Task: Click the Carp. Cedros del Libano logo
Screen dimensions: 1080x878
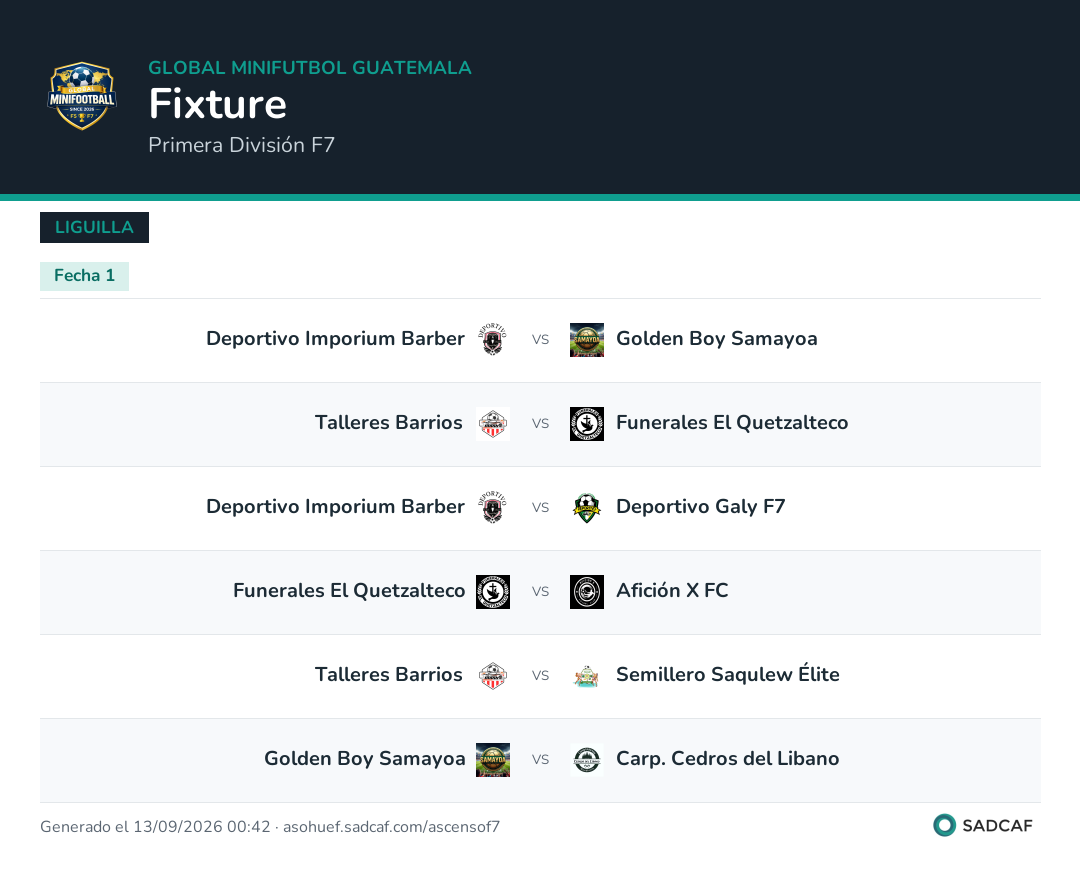Action: point(587,760)
